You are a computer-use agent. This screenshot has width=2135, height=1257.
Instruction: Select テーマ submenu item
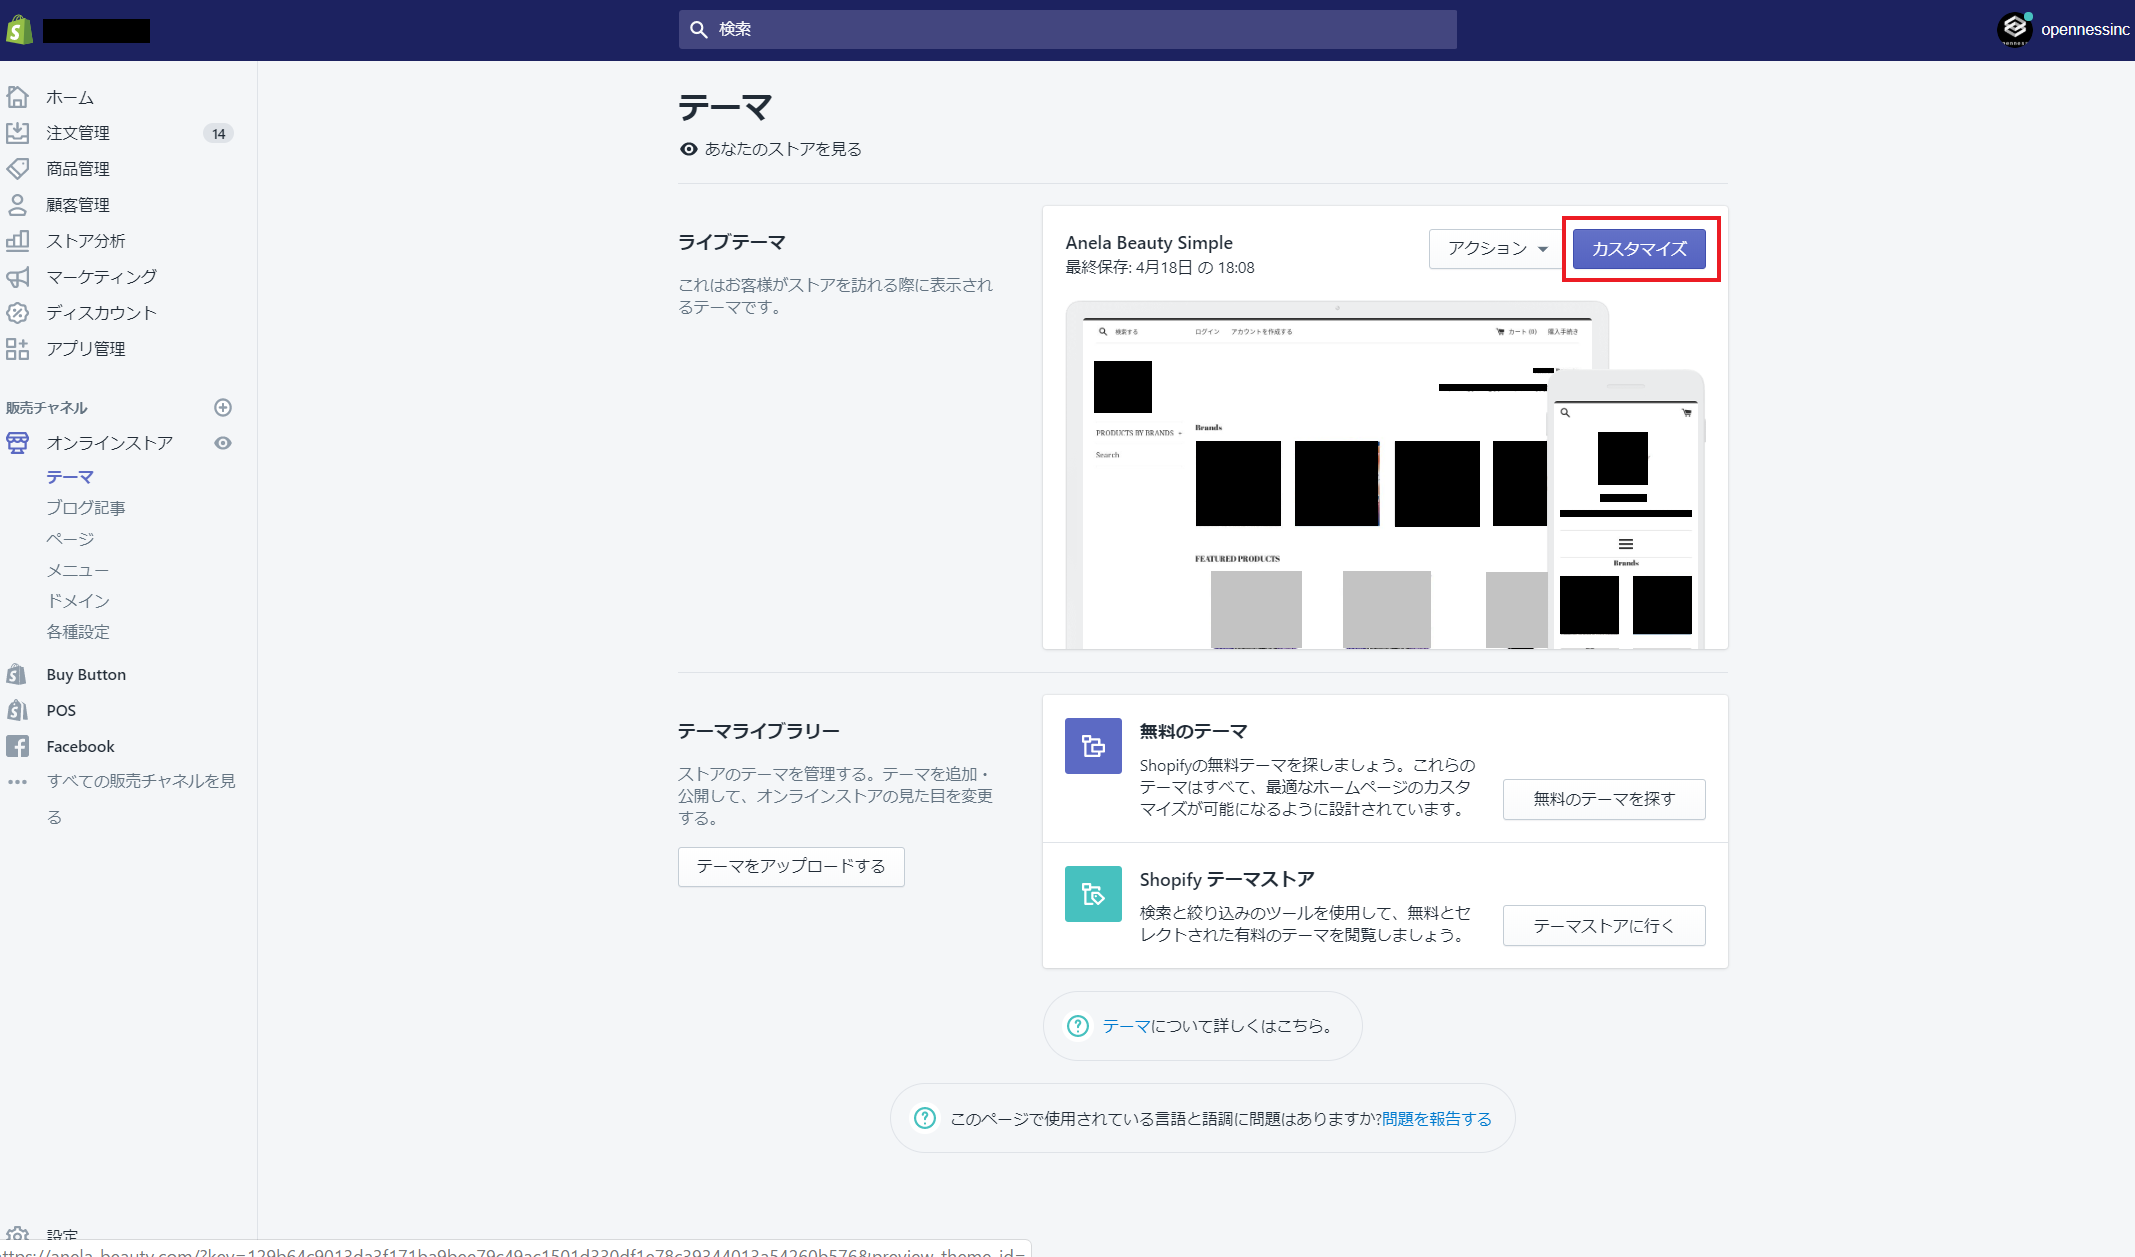(70, 477)
